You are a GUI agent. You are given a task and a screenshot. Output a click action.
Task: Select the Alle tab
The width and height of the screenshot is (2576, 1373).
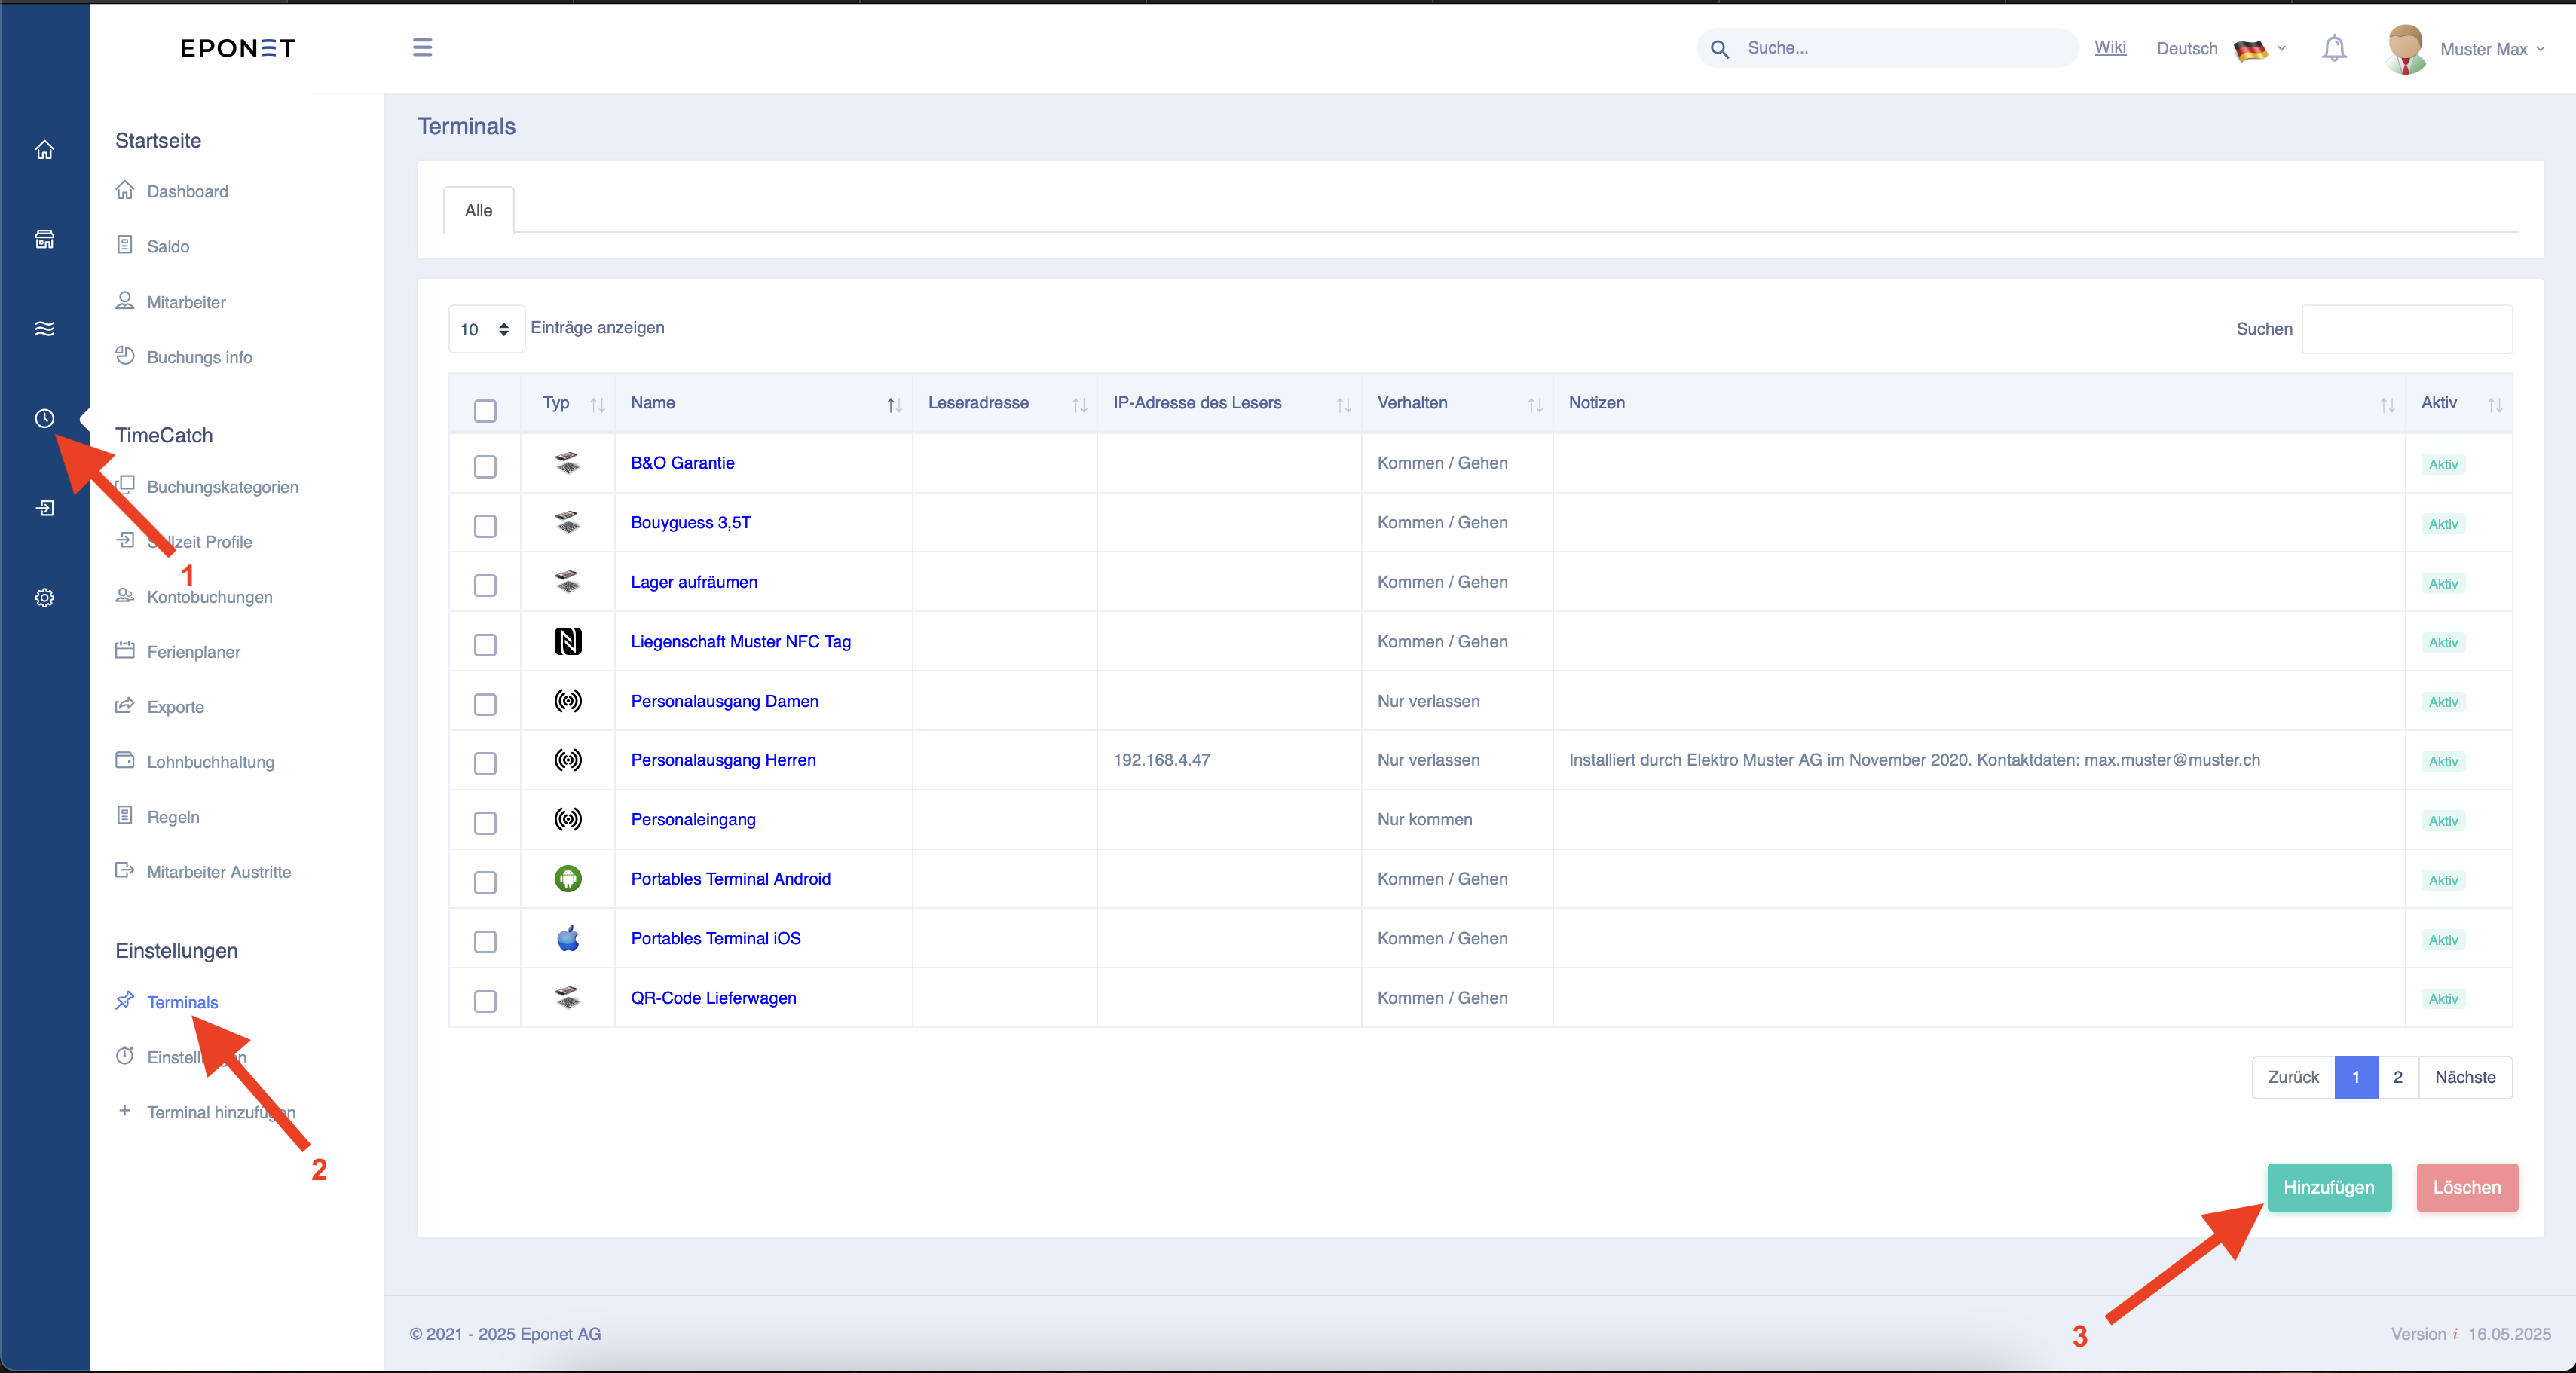click(x=478, y=210)
